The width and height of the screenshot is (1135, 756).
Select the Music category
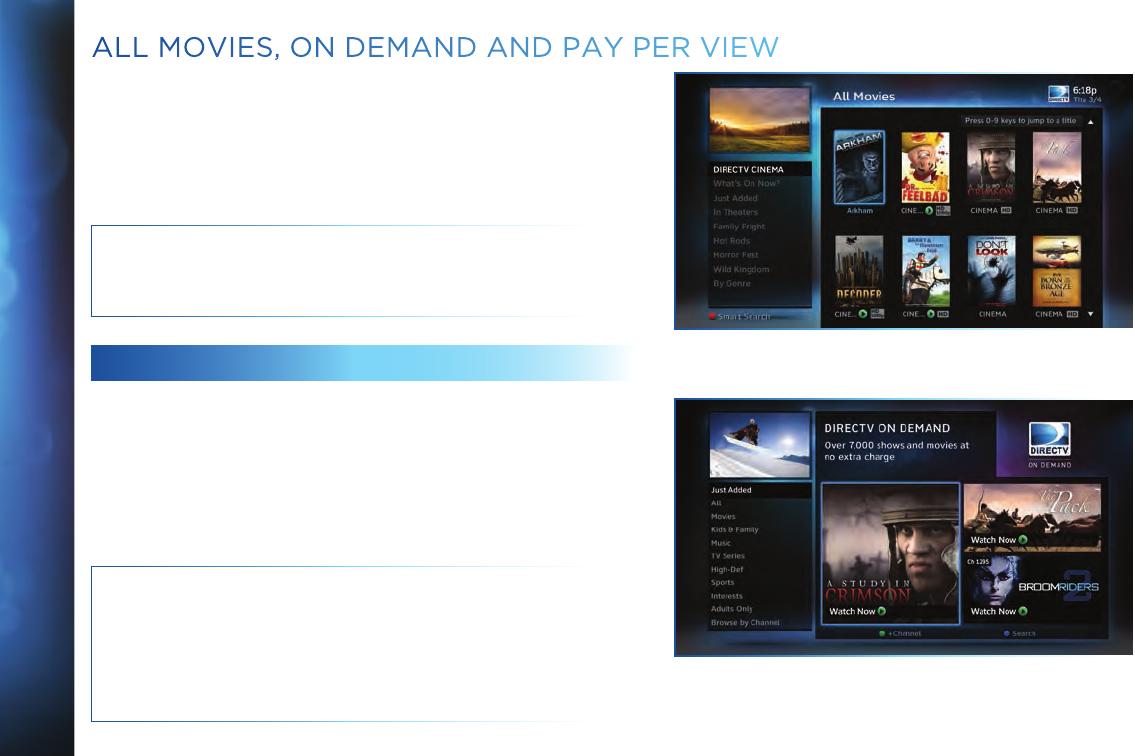[721, 543]
